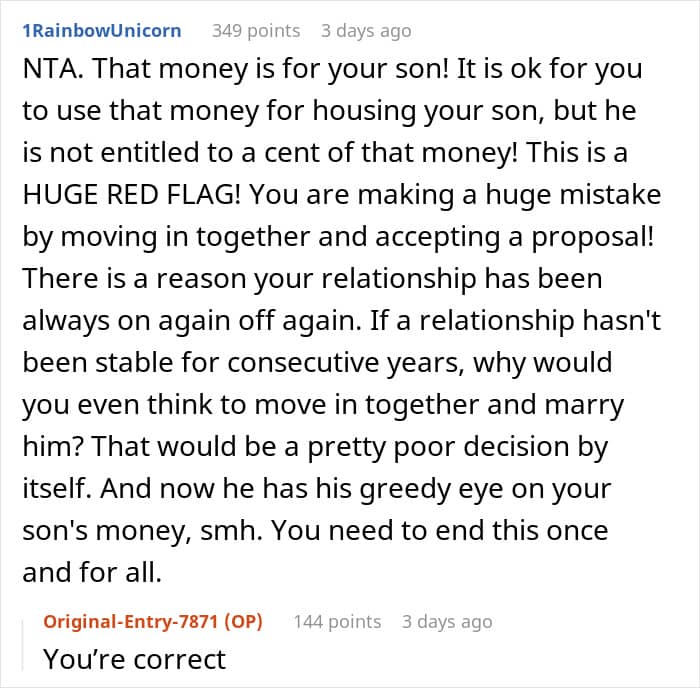700x688 pixels.
Task: Click the top comment's 3 days ago timestamp
Action: pos(365,30)
